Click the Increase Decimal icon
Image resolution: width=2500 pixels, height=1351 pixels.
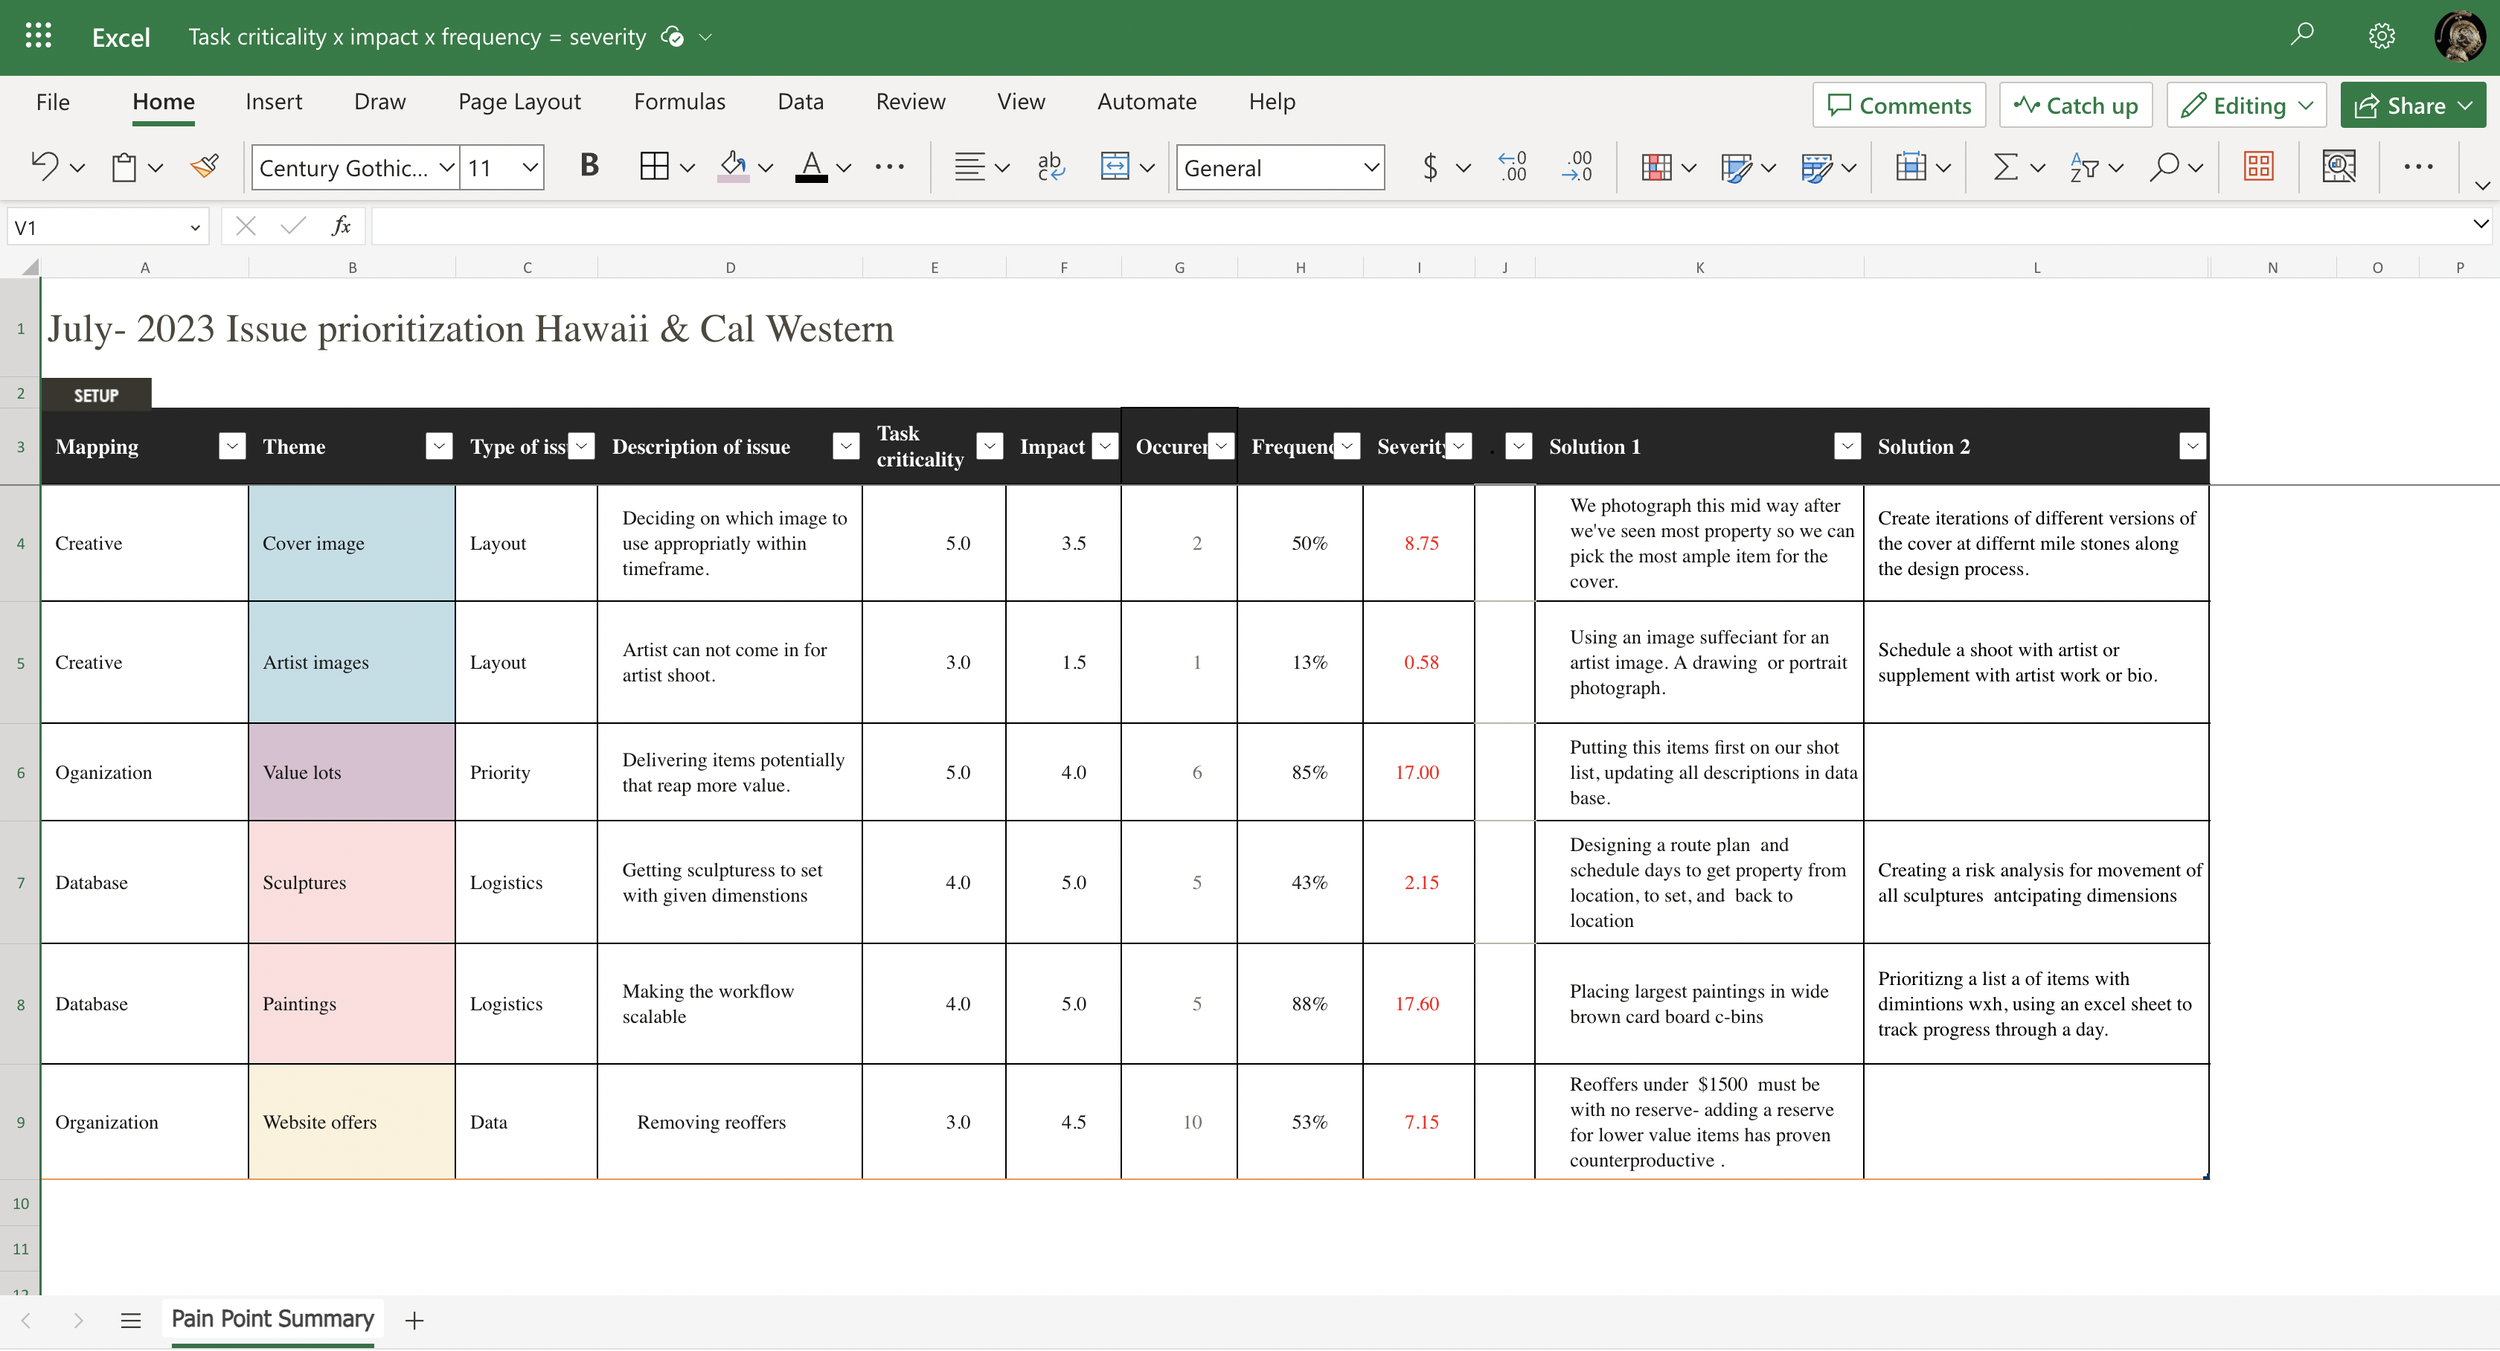point(1513,166)
